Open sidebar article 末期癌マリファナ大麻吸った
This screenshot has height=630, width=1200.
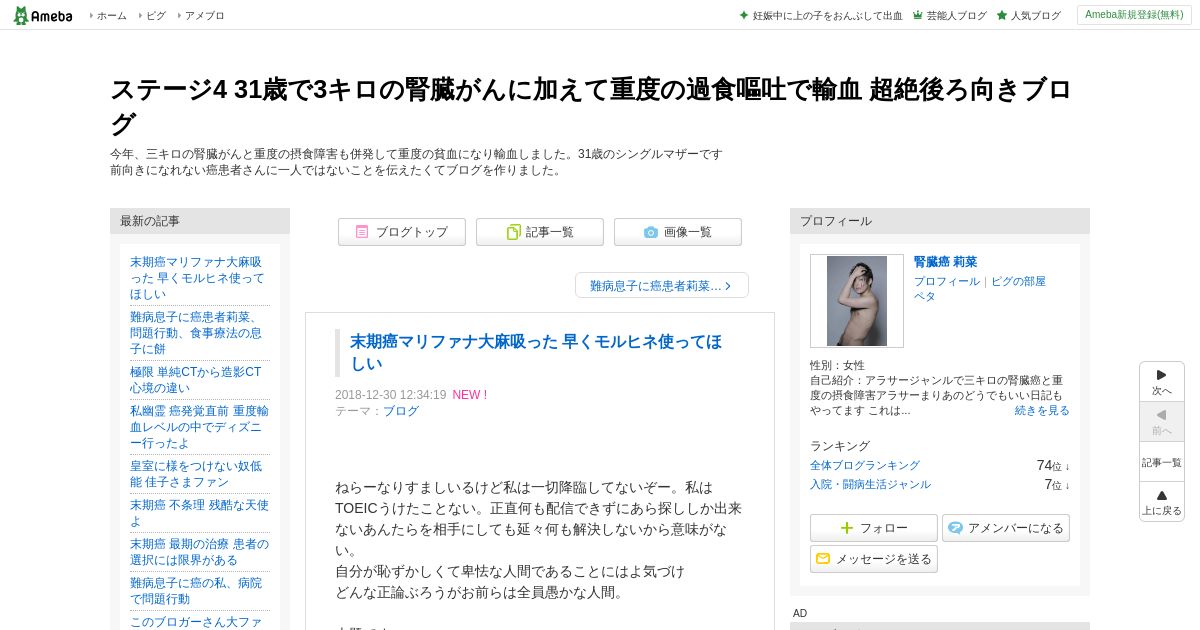pos(198,278)
